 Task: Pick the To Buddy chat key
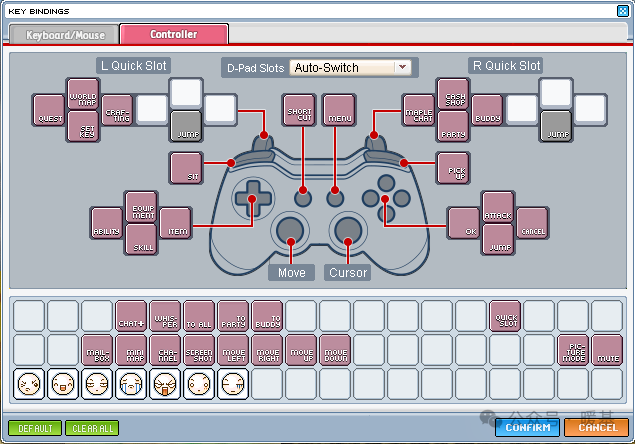tap(267, 316)
